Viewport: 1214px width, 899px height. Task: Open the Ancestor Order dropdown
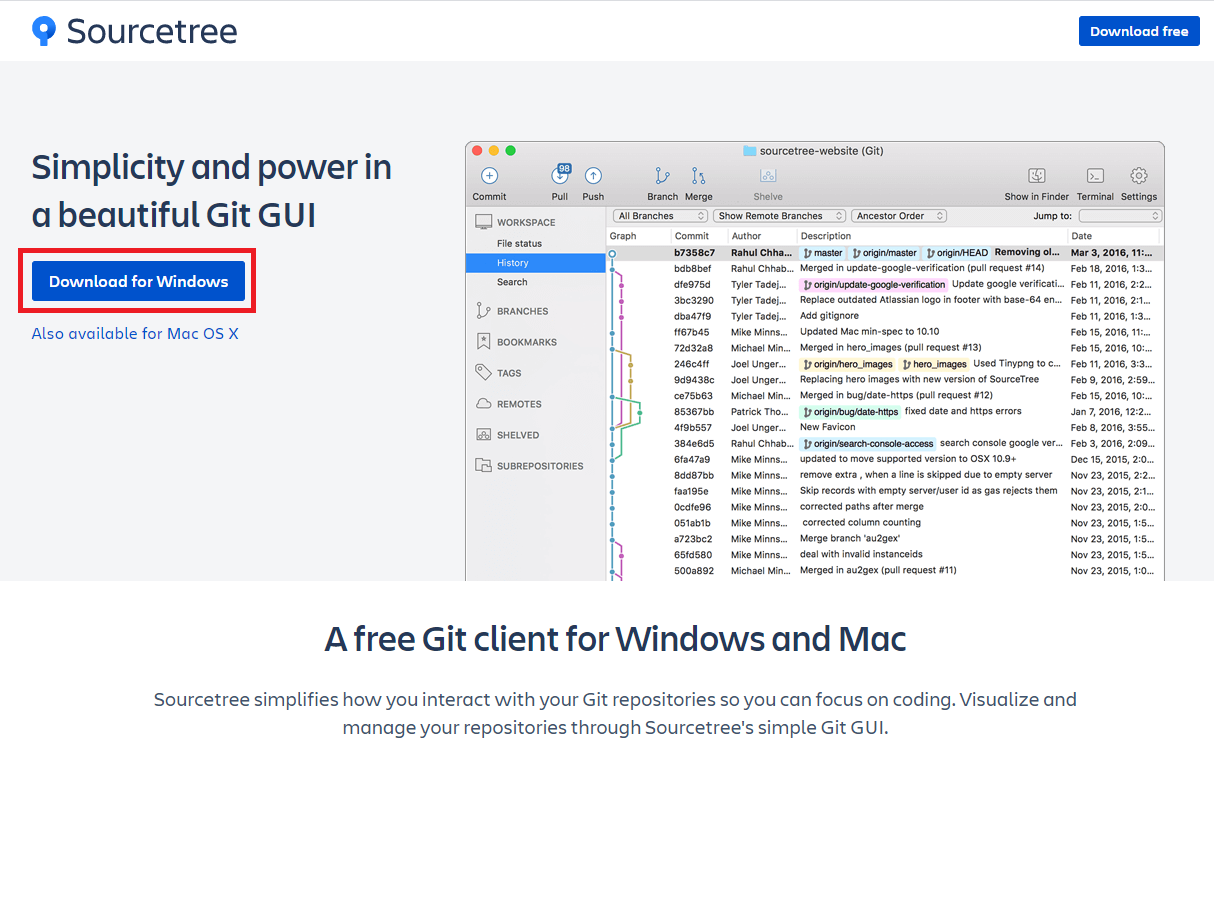[899, 216]
